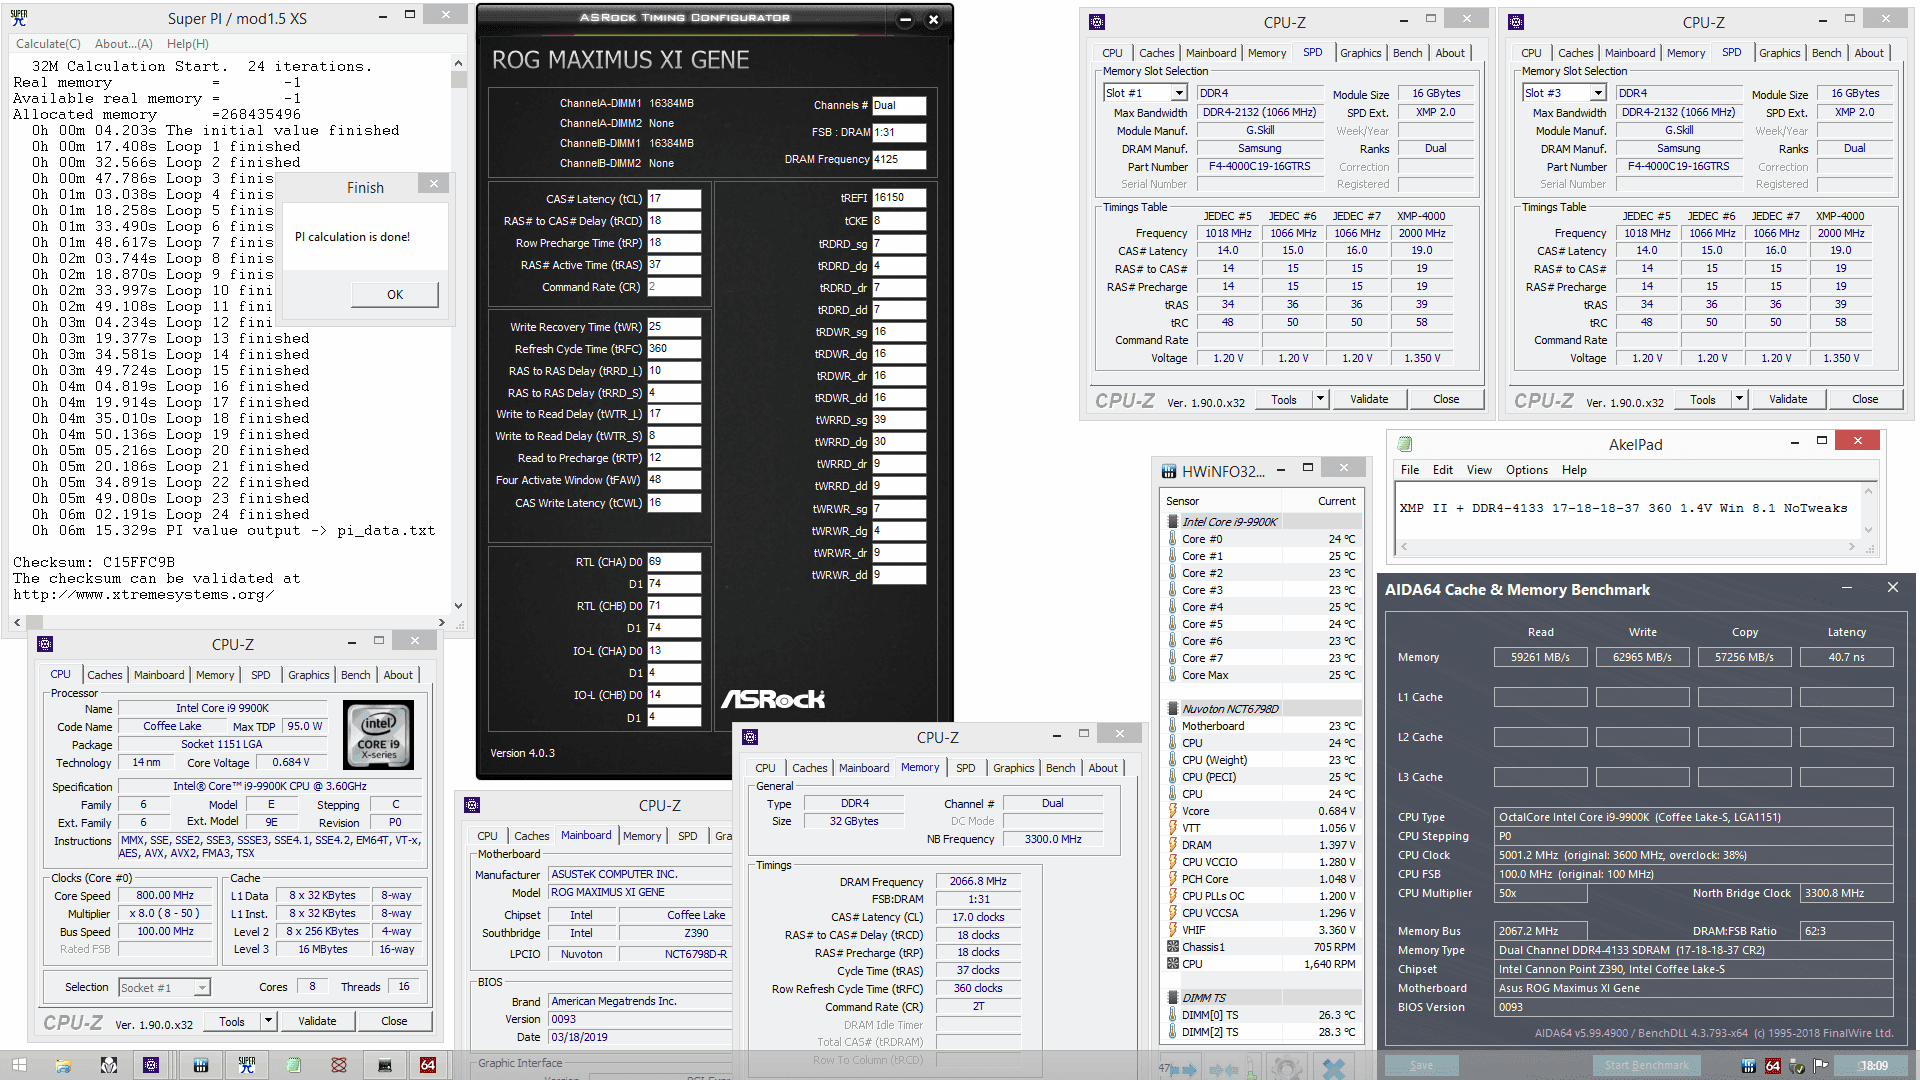Open the File menu in AkelPad
Image resolution: width=1920 pixels, height=1080 pixels.
coord(1410,470)
